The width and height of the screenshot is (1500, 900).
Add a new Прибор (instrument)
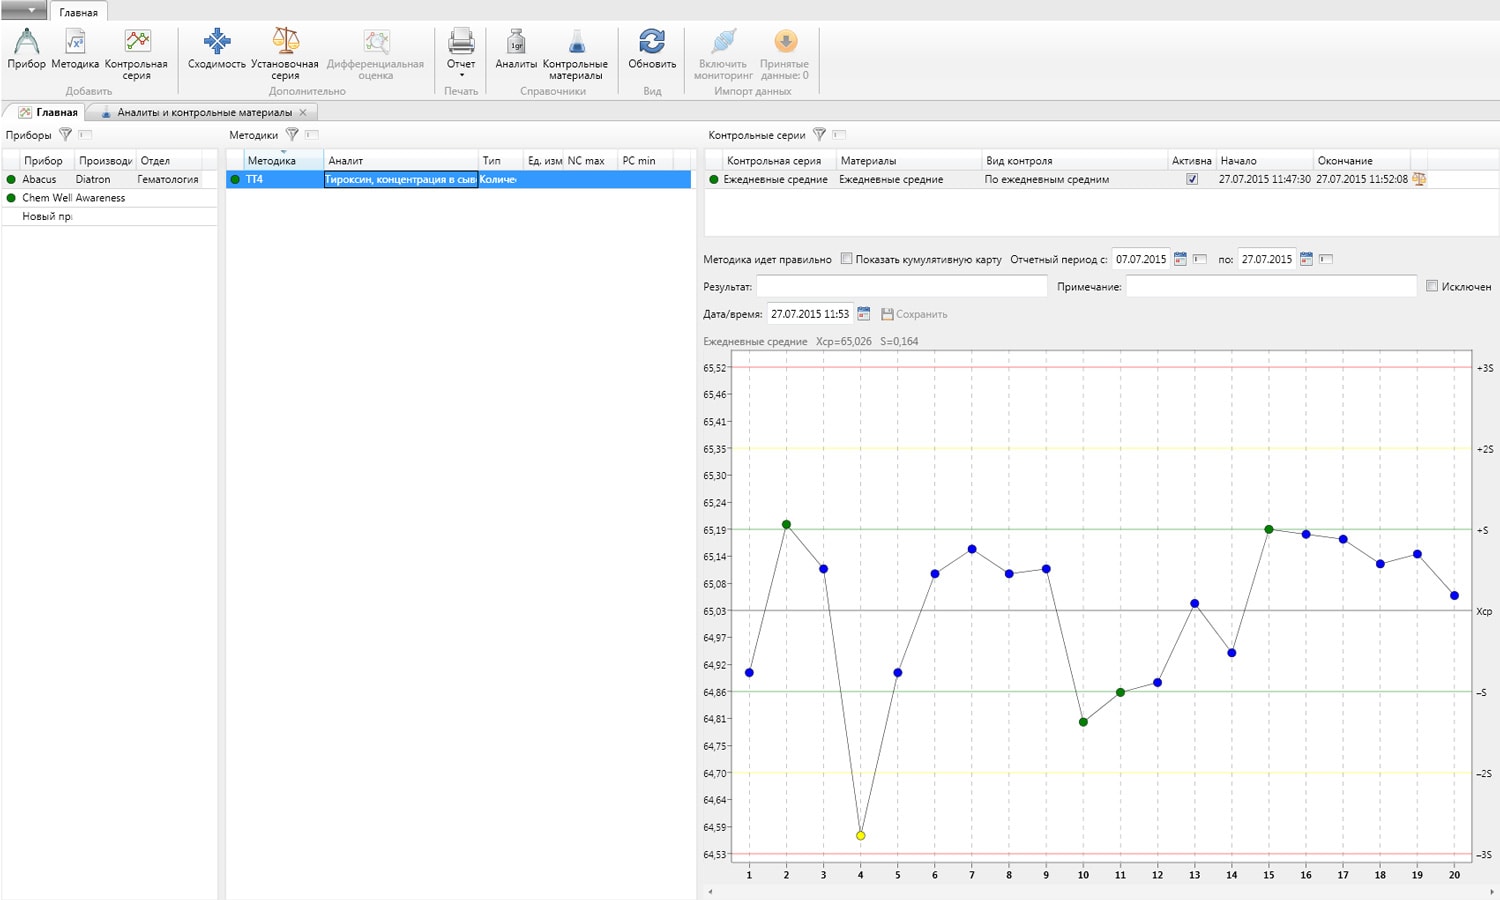tap(26, 48)
